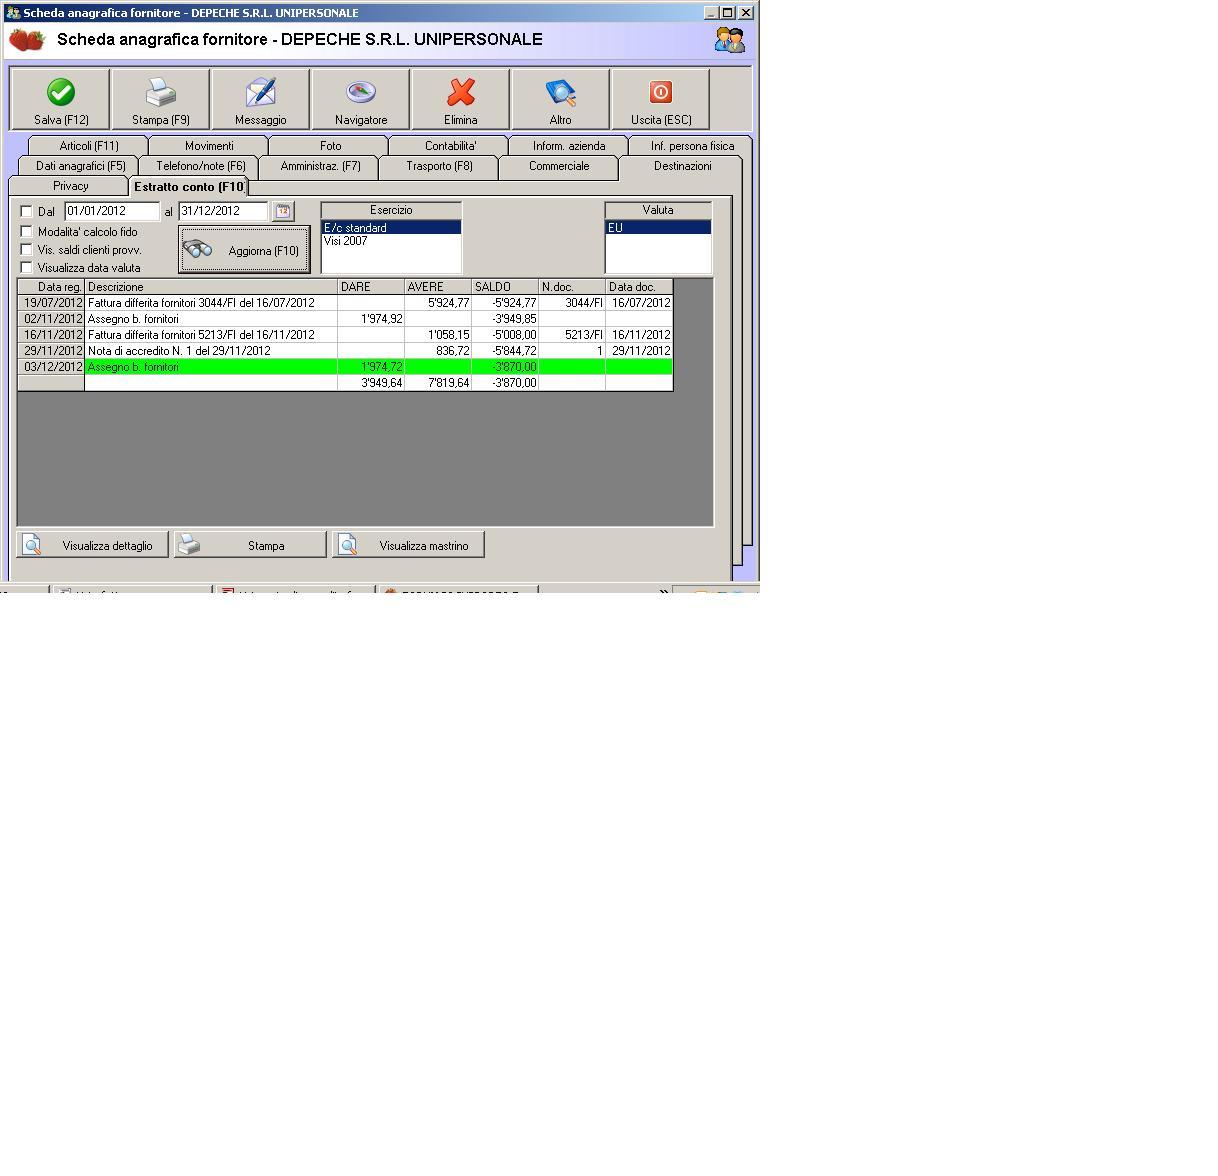The width and height of the screenshot is (1218, 1176).
Task: Select Visi 2007 in Esercizio list
Action: tap(391, 241)
